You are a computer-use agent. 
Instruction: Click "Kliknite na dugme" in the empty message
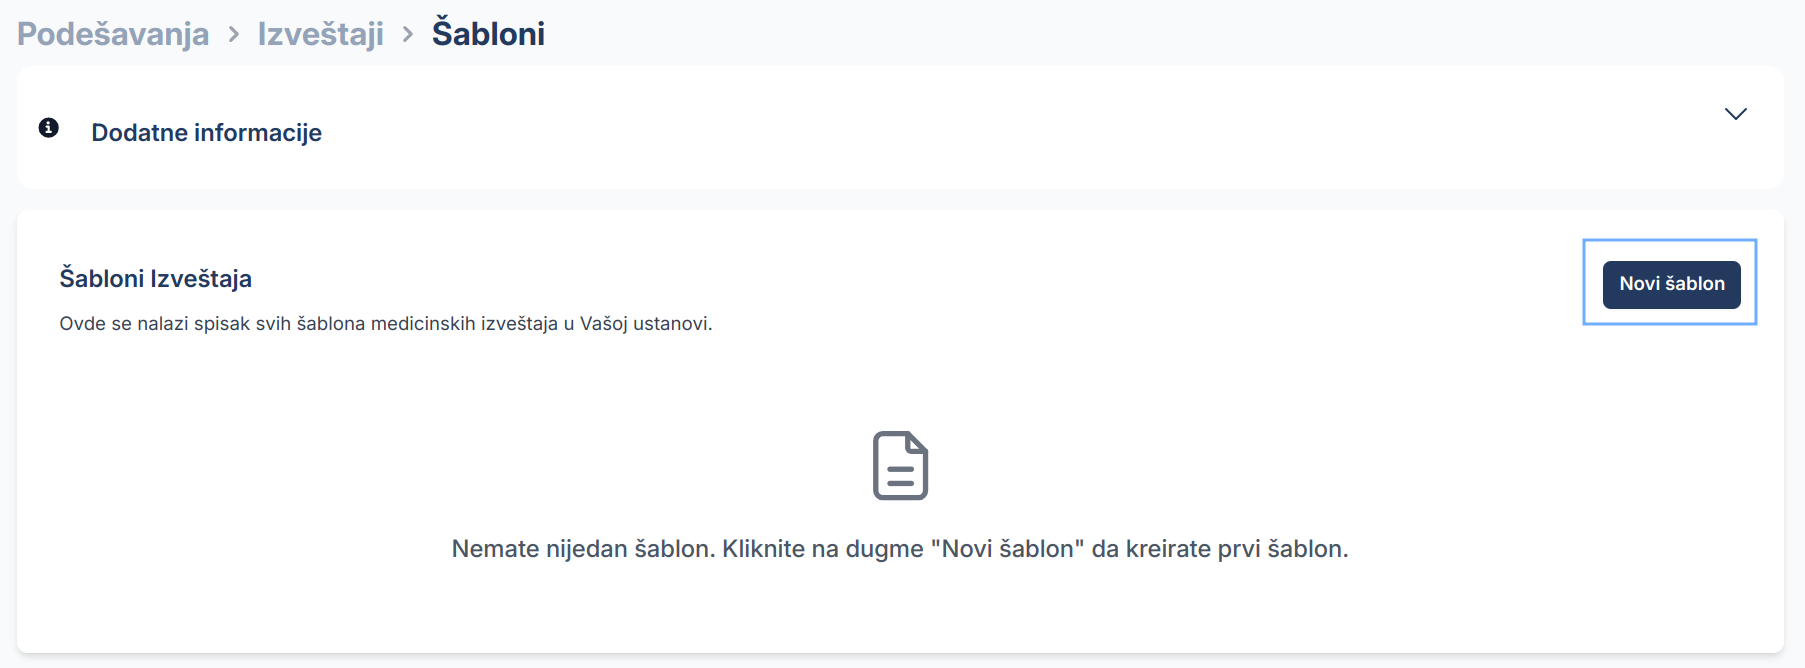click(x=822, y=549)
